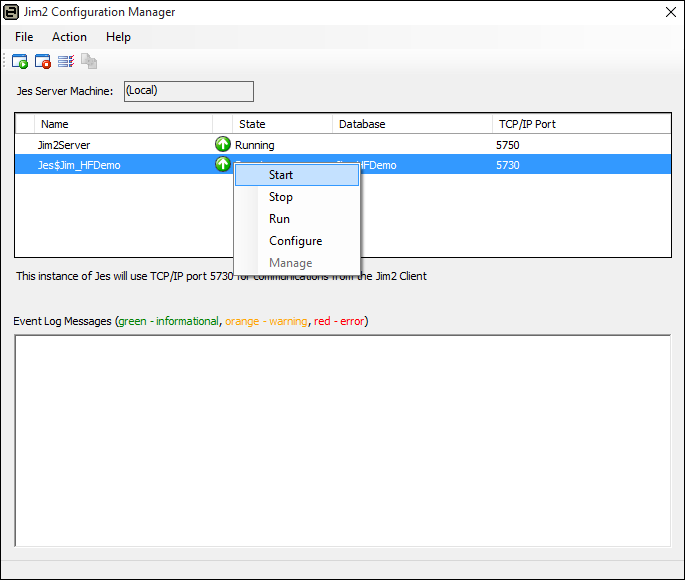Click the green status arrow for Jim2Server

pyautogui.click(x=222, y=145)
